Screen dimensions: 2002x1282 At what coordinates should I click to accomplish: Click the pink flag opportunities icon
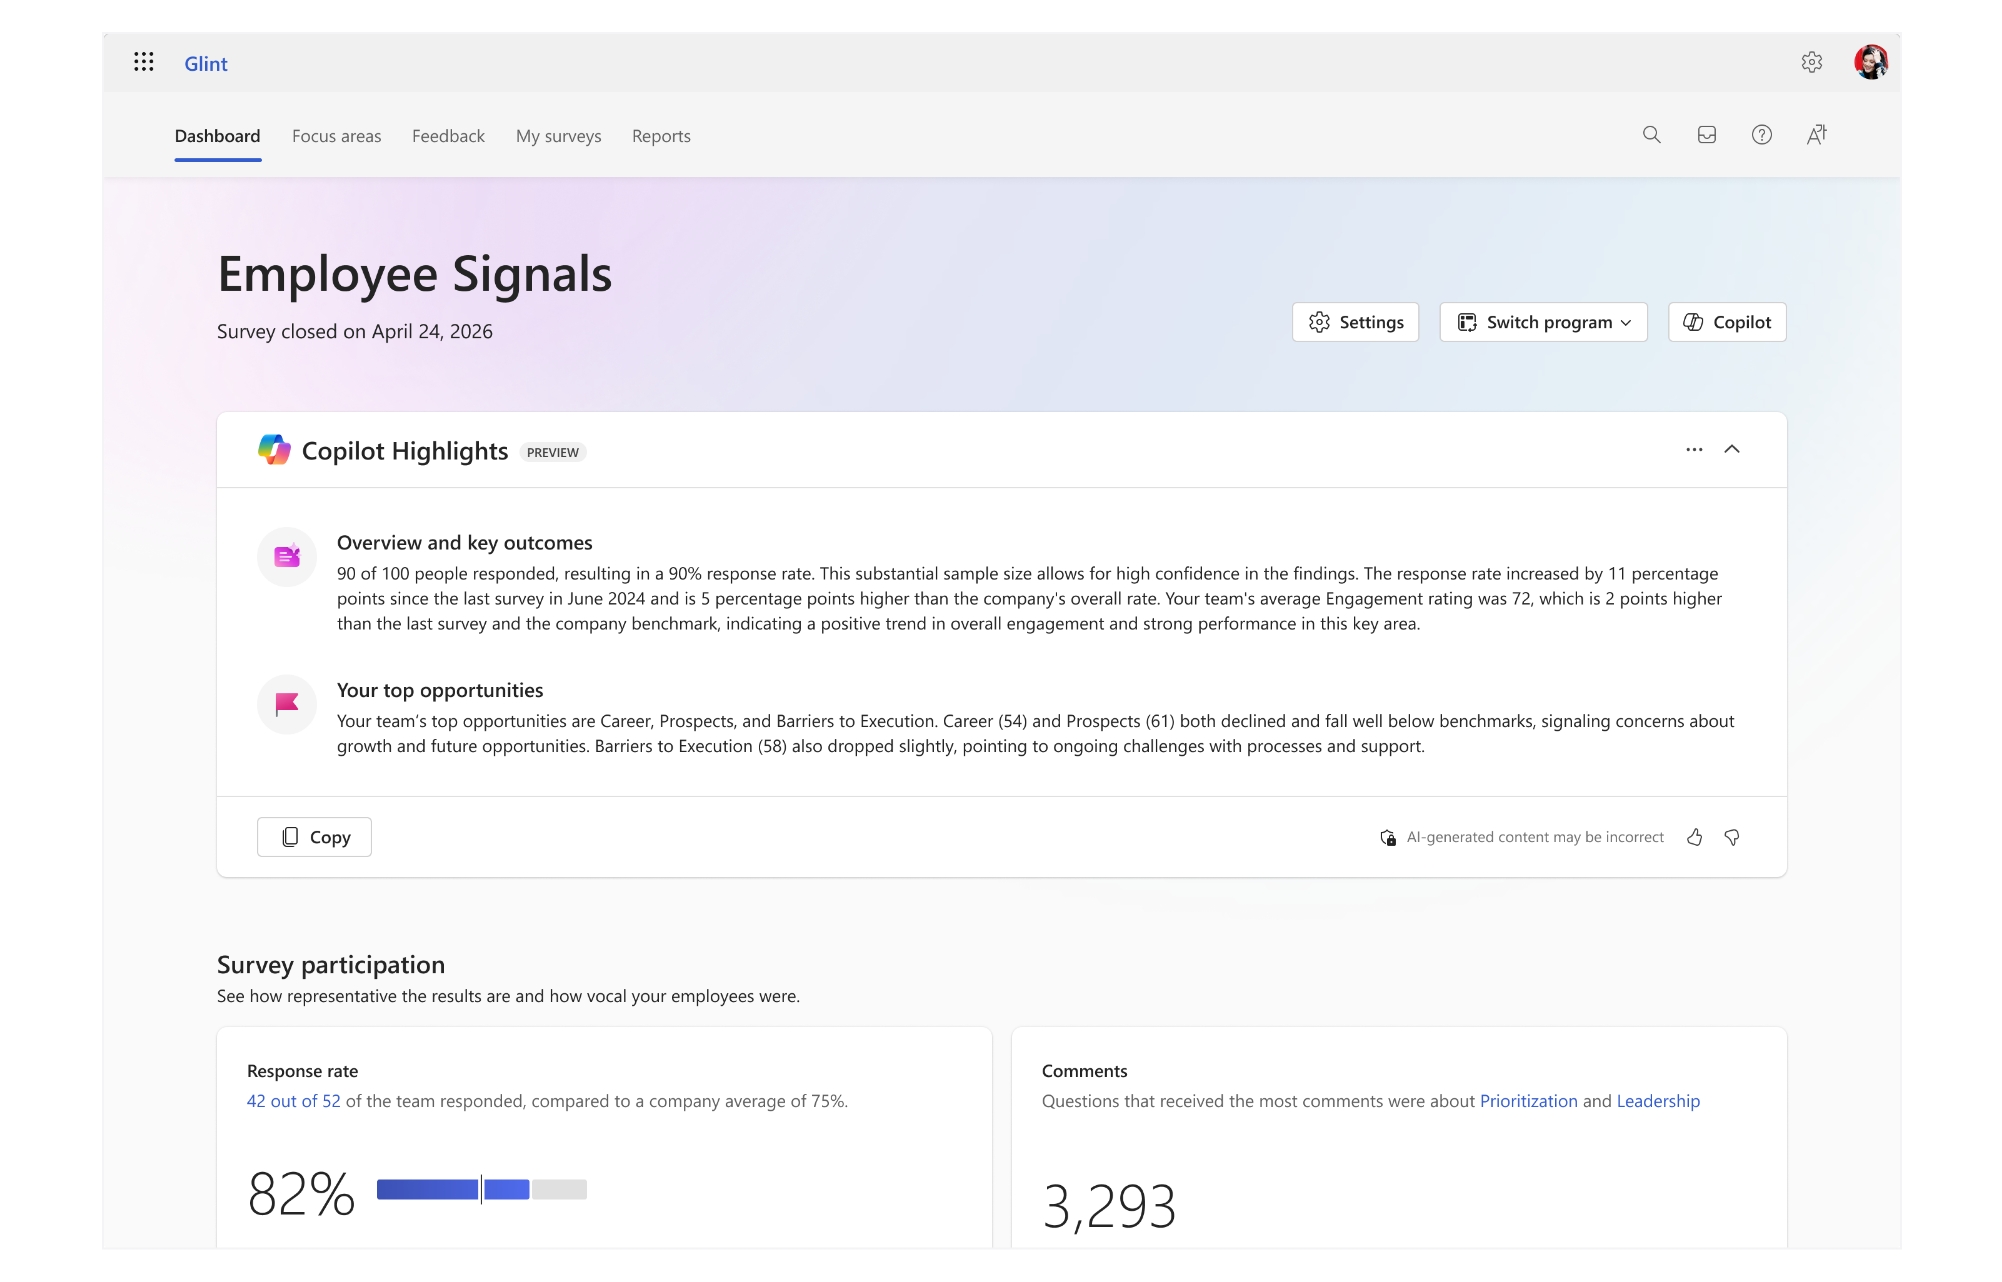[286, 705]
